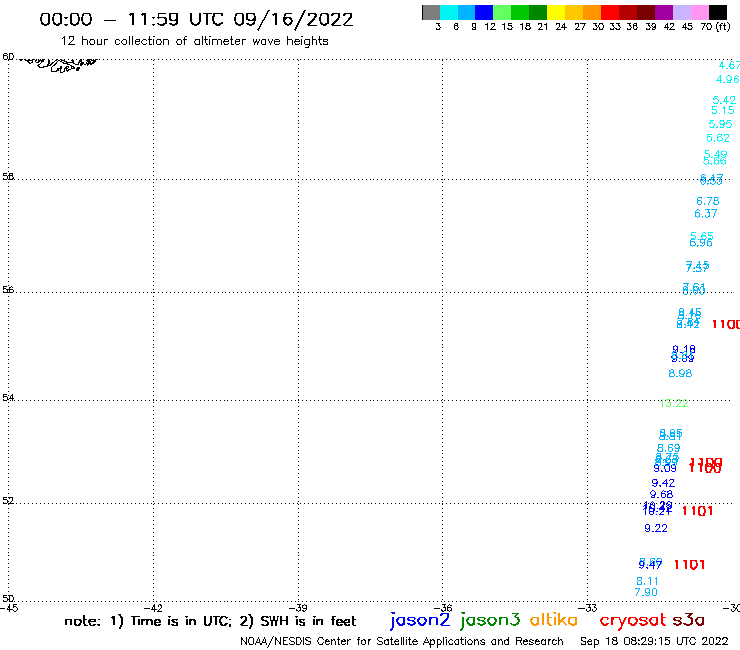The width and height of the screenshot is (740, 650).
Task: Click the wave height value 4.67
Action: tap(729, 66)
